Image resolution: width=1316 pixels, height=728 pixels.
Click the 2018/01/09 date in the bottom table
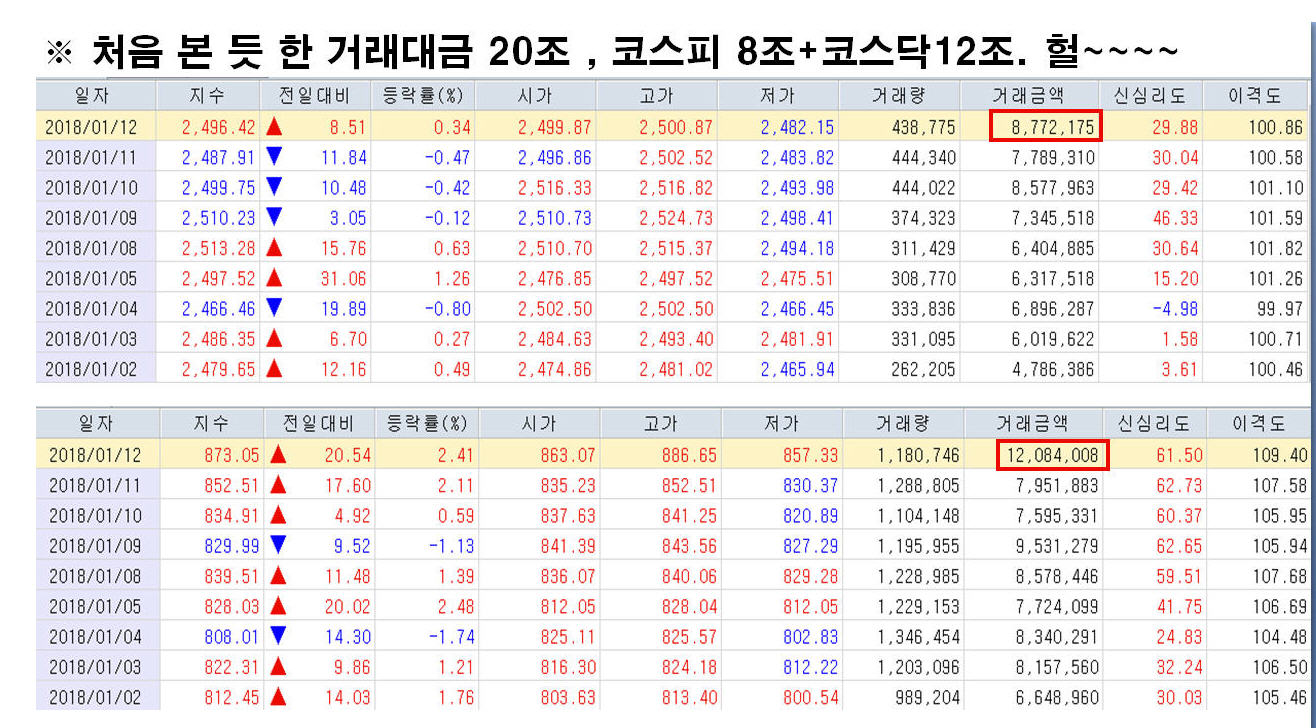[x=95, y=546]
